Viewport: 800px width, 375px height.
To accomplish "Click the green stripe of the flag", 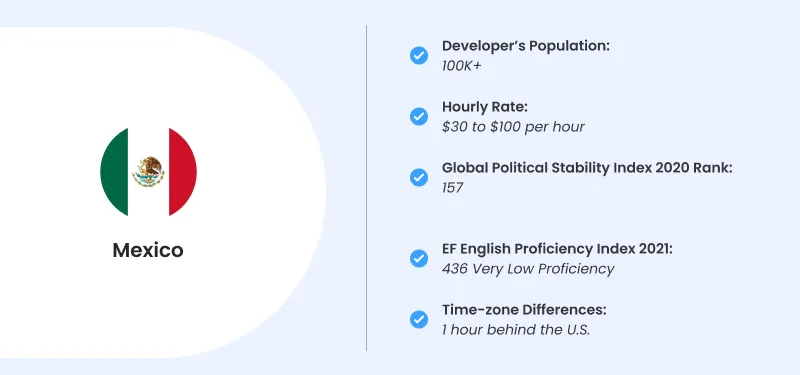I will click(x=114, y=172).
